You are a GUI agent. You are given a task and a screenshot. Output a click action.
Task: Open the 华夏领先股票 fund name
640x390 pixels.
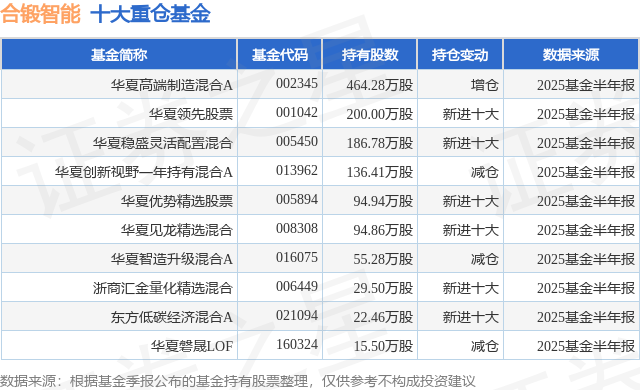click(x=191, y=114)
